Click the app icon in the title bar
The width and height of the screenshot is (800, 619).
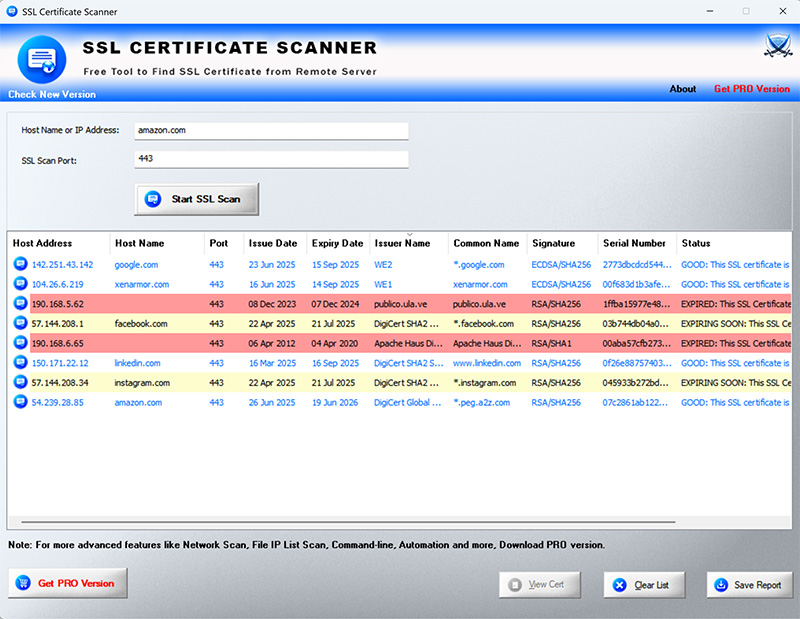click(x=12, y=11)
